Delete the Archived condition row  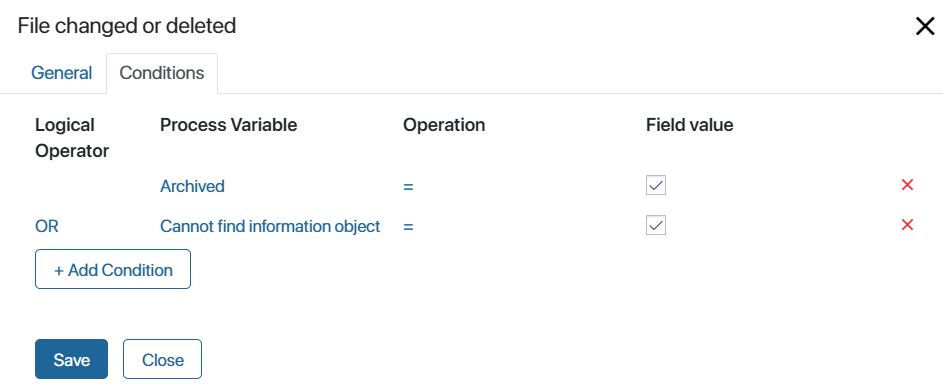pos(908,185)
